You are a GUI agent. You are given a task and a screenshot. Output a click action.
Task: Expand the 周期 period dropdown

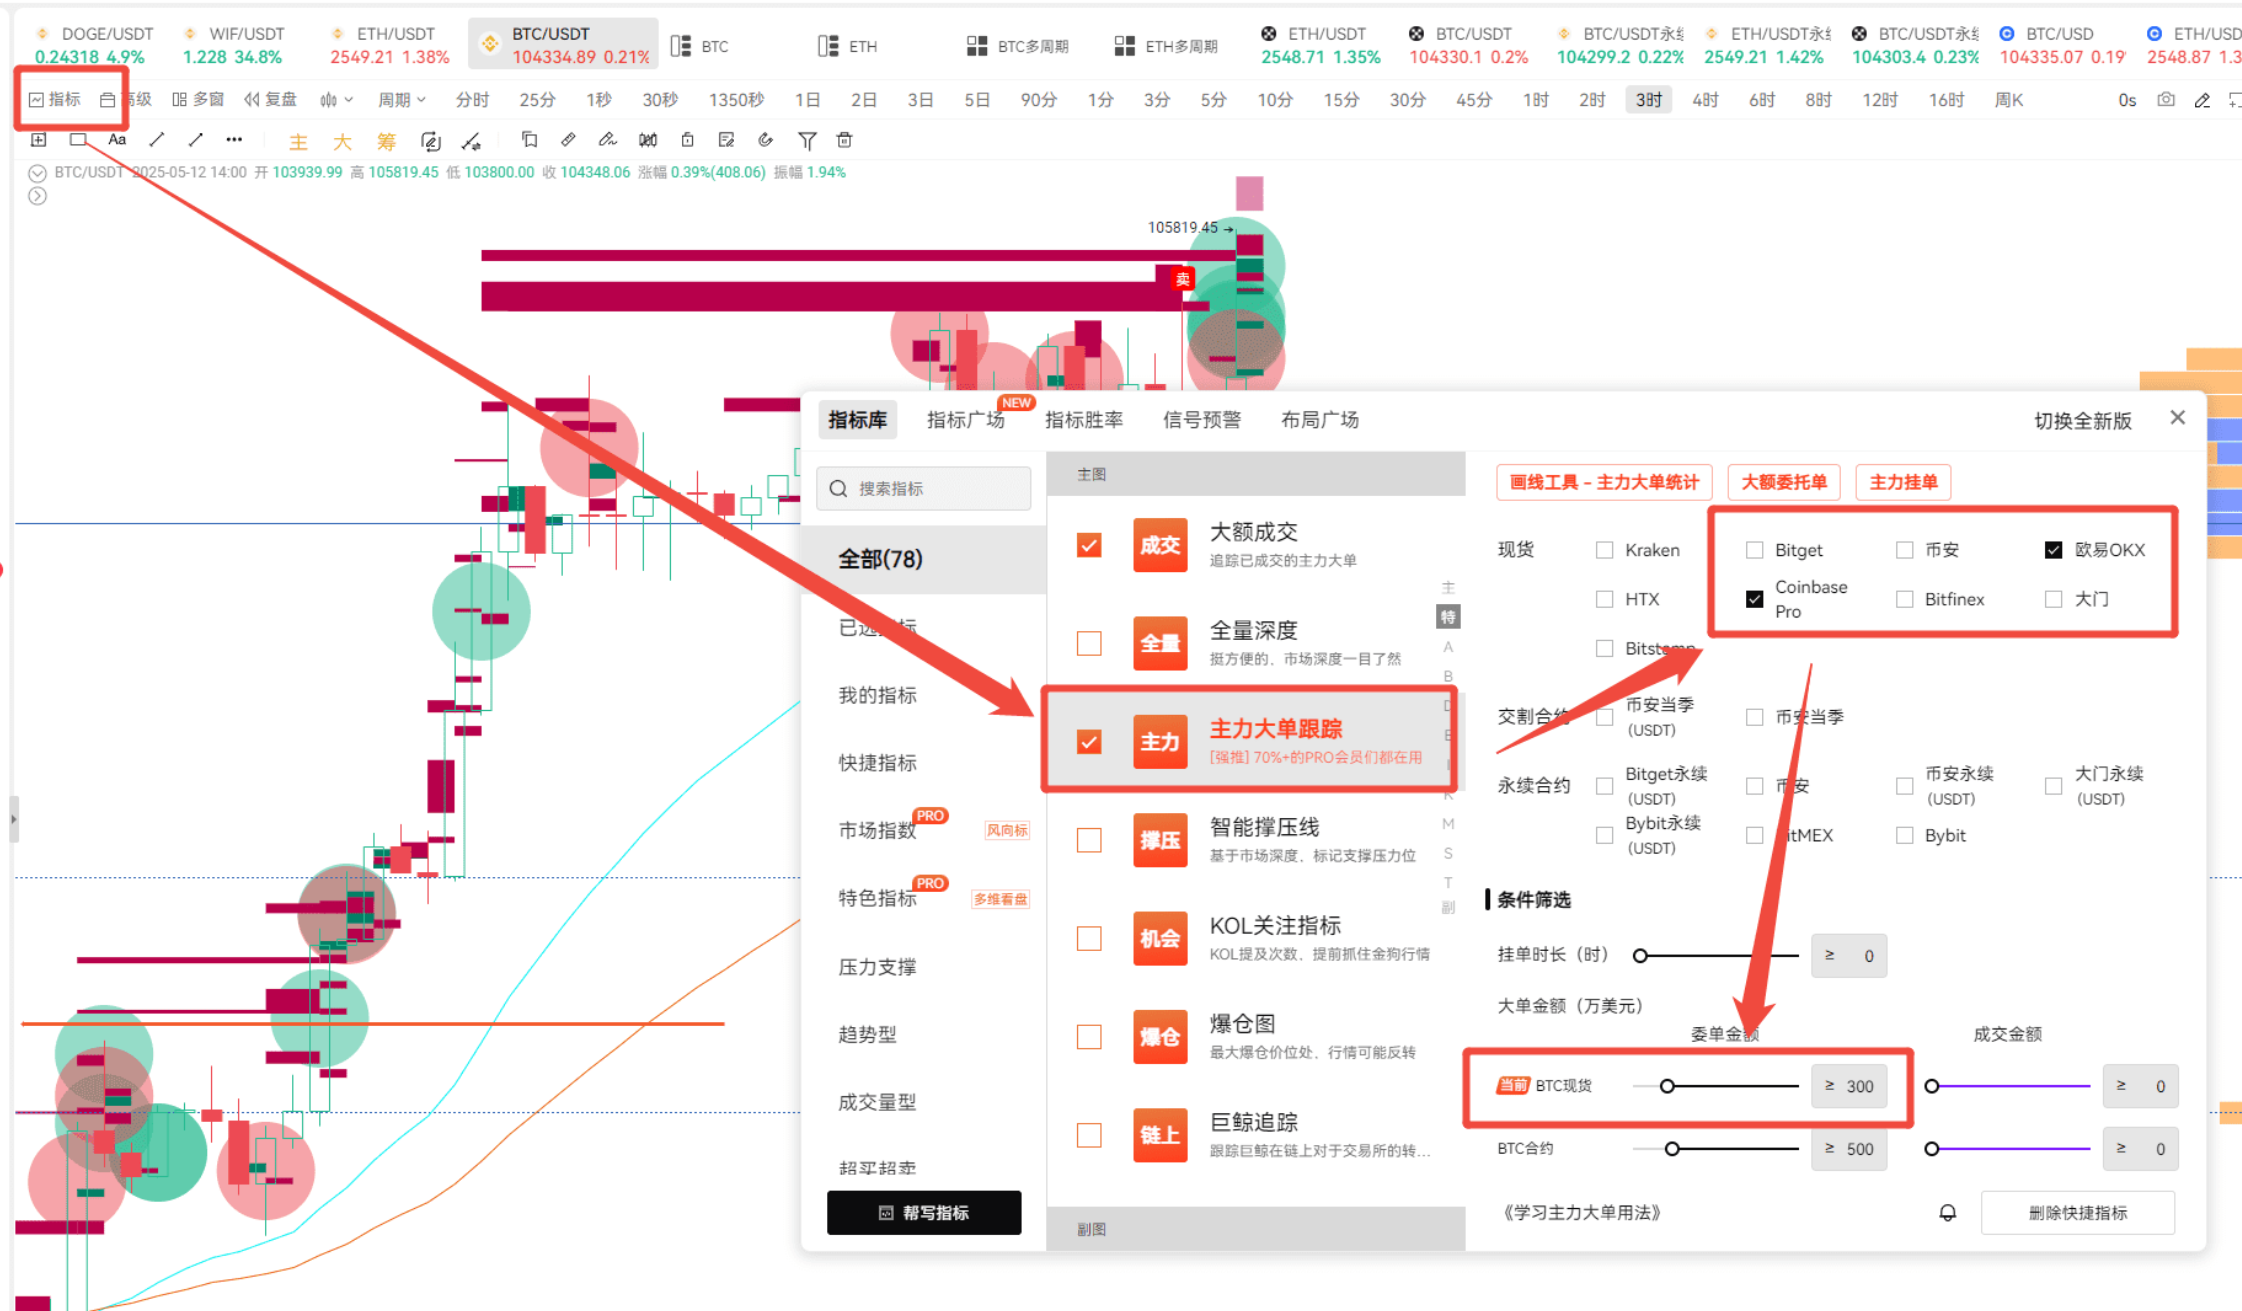pyautogui.click(x=402, y=100)
